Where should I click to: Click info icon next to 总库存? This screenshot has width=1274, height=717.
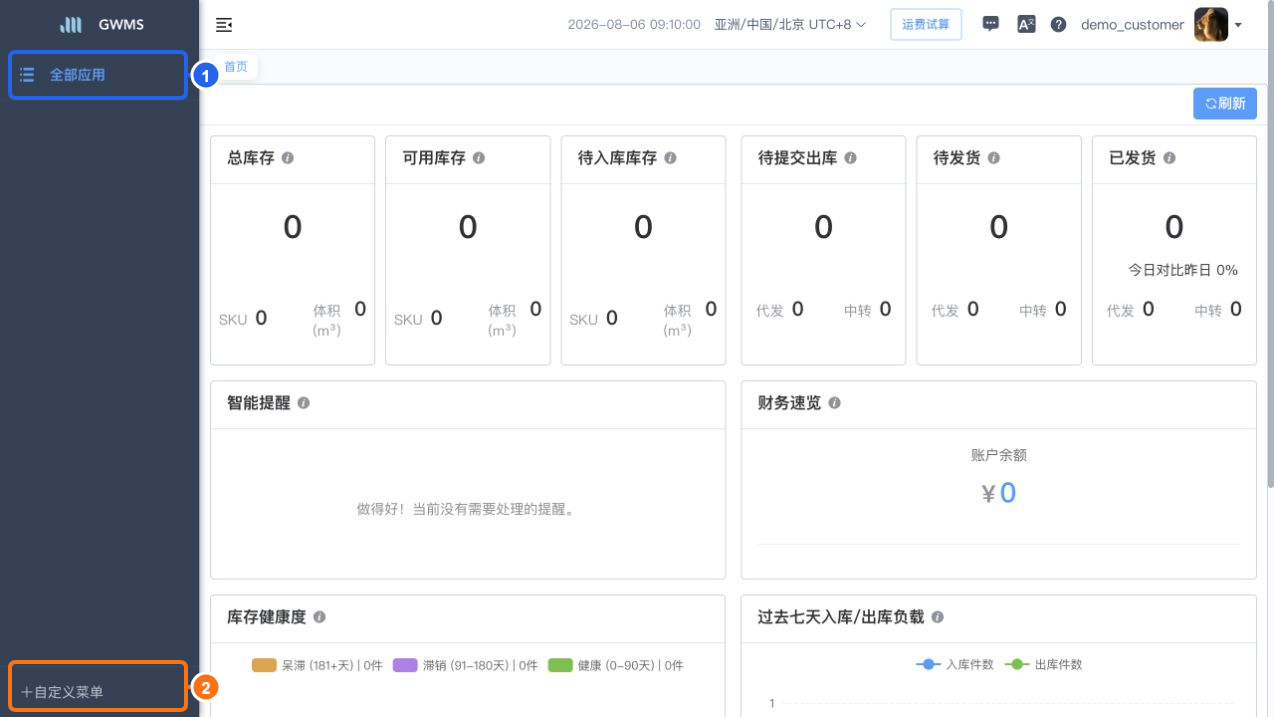point(288,158)
